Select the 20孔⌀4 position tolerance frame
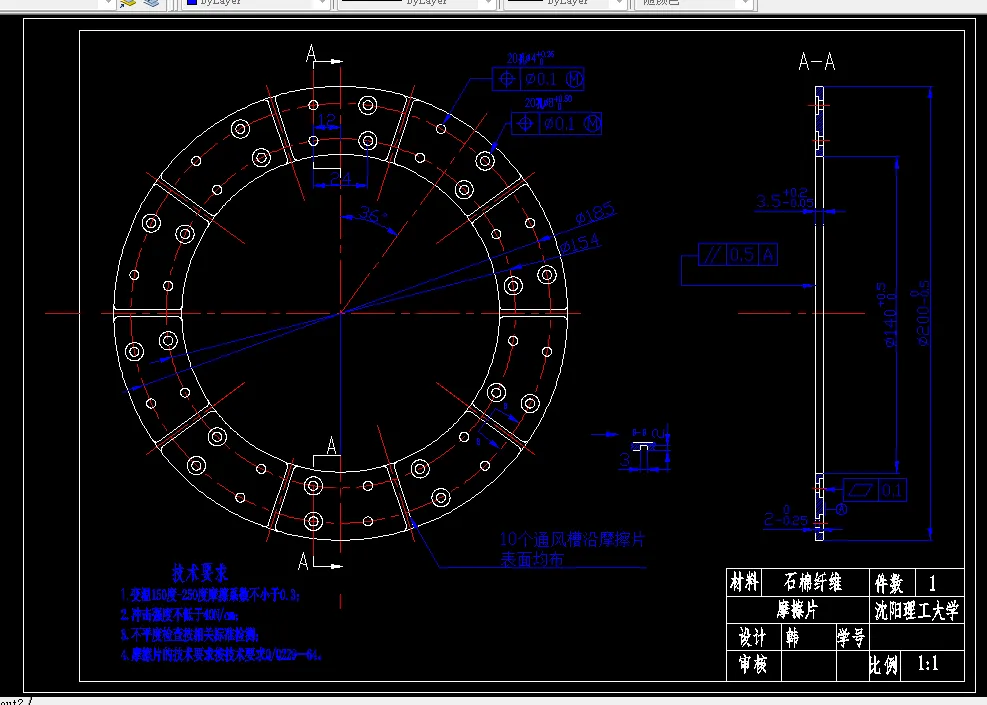Viewport: 987px width, 705px height. tap(538, 79)
